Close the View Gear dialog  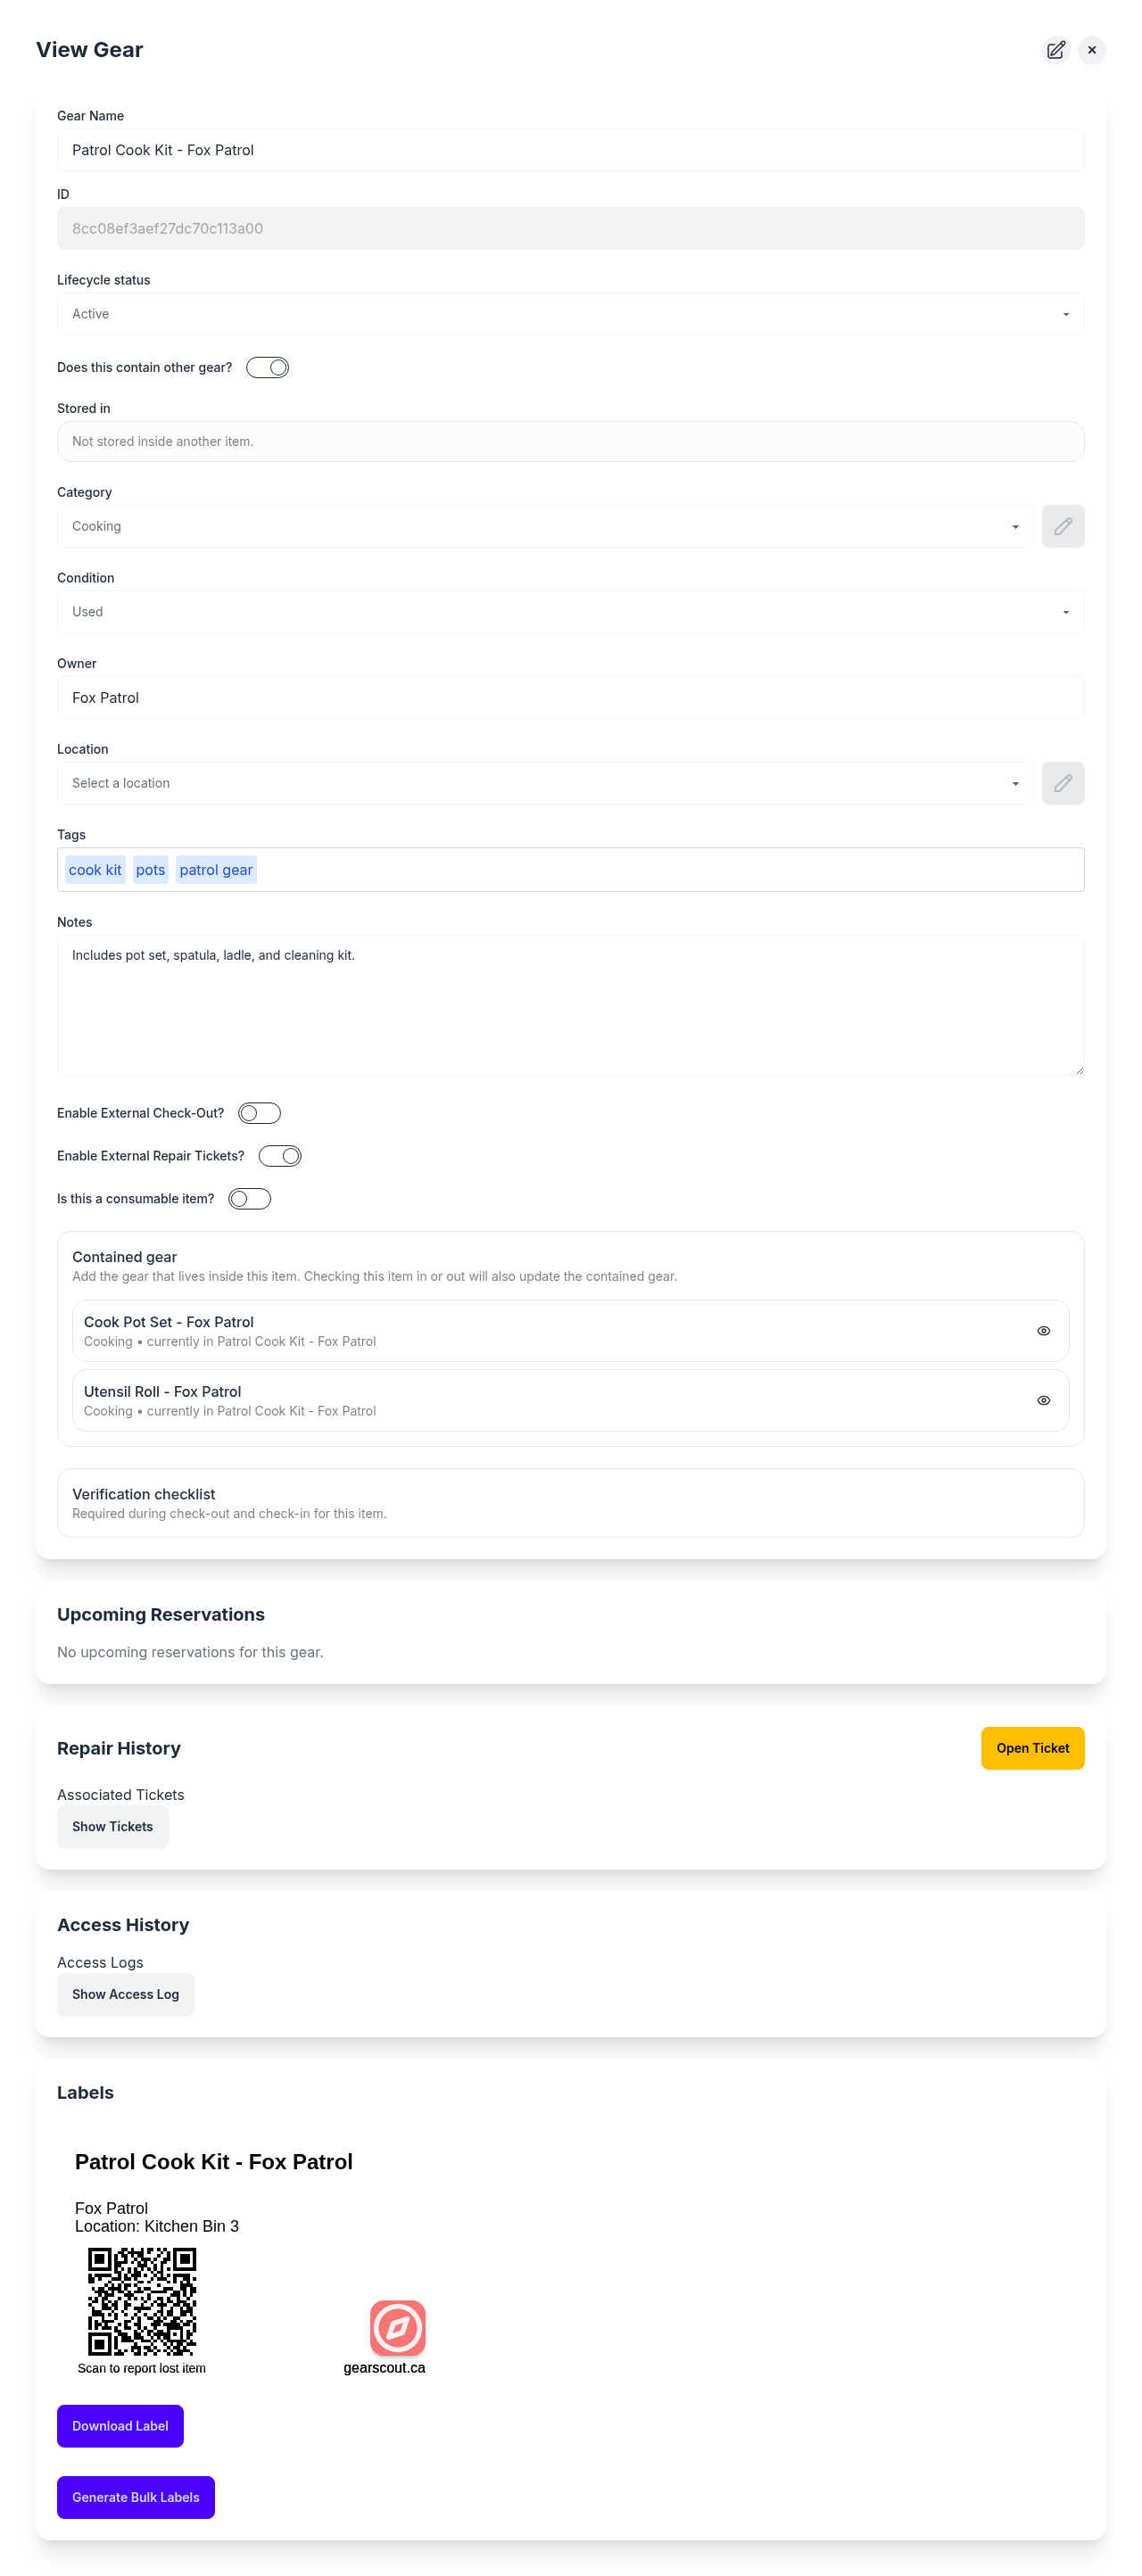1091,50
